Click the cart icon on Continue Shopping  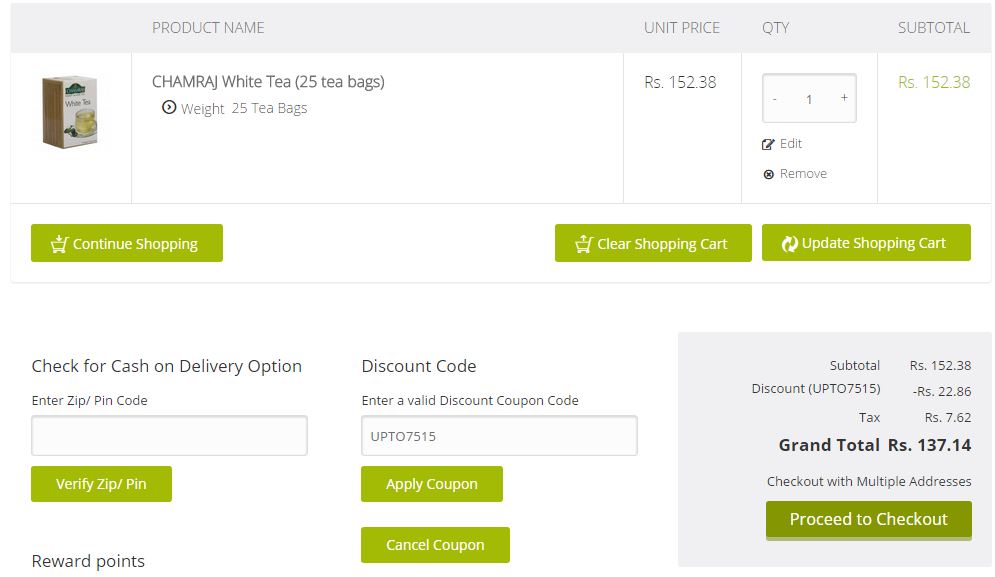coord(59,243)
